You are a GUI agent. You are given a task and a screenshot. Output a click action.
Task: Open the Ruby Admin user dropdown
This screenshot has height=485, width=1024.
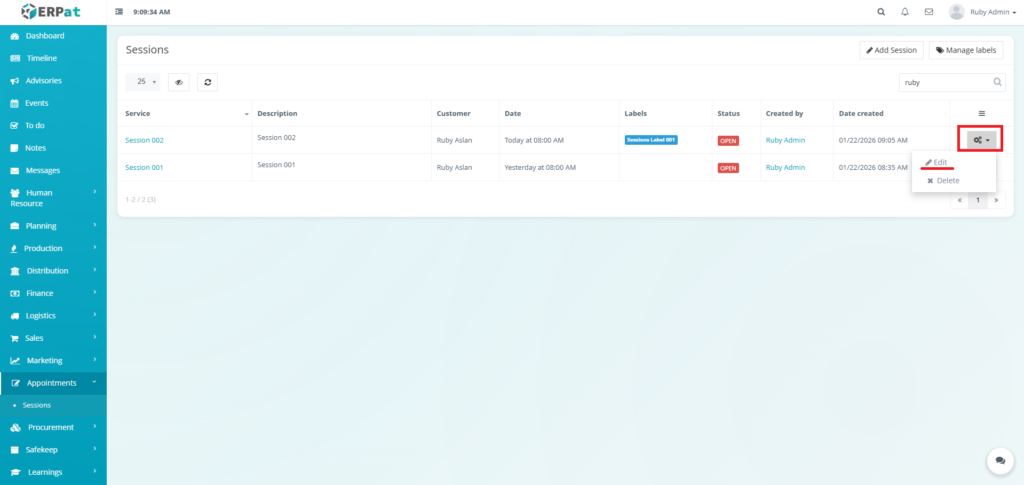click(978, 12)
